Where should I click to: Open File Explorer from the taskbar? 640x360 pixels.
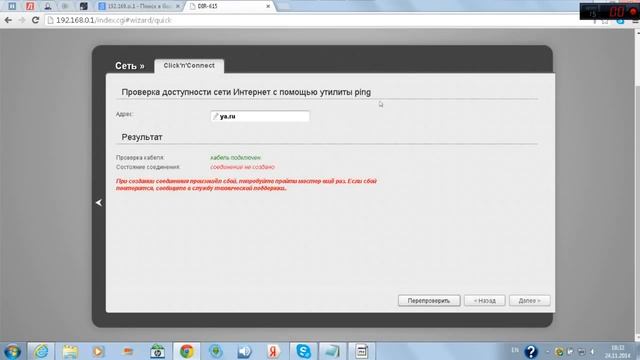pos(70,351)
